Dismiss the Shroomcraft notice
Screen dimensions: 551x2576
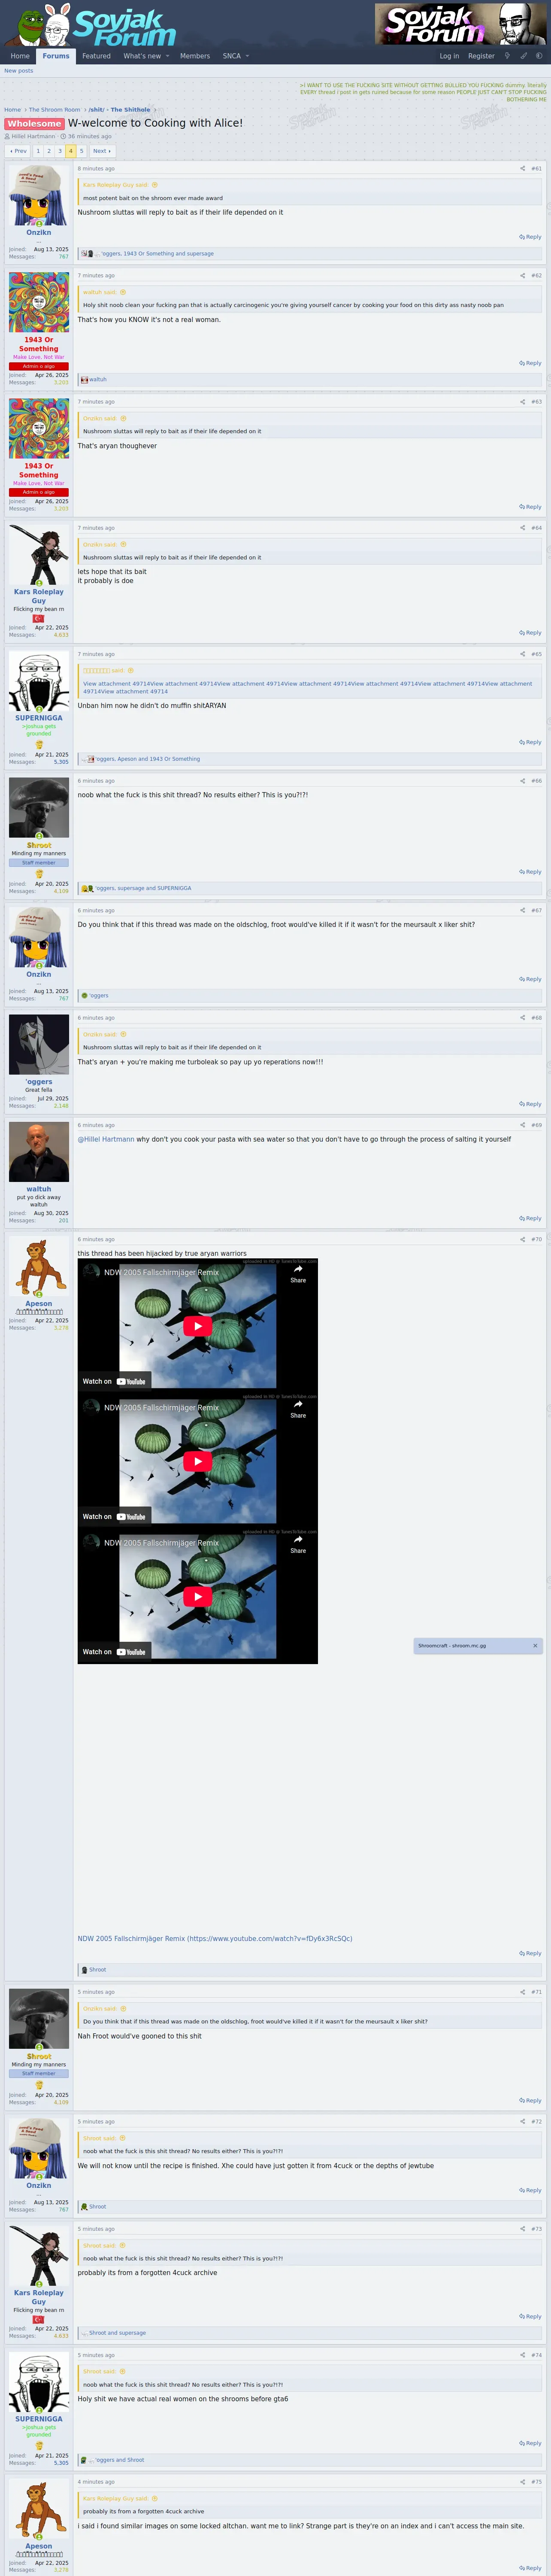coord(535,1645)
